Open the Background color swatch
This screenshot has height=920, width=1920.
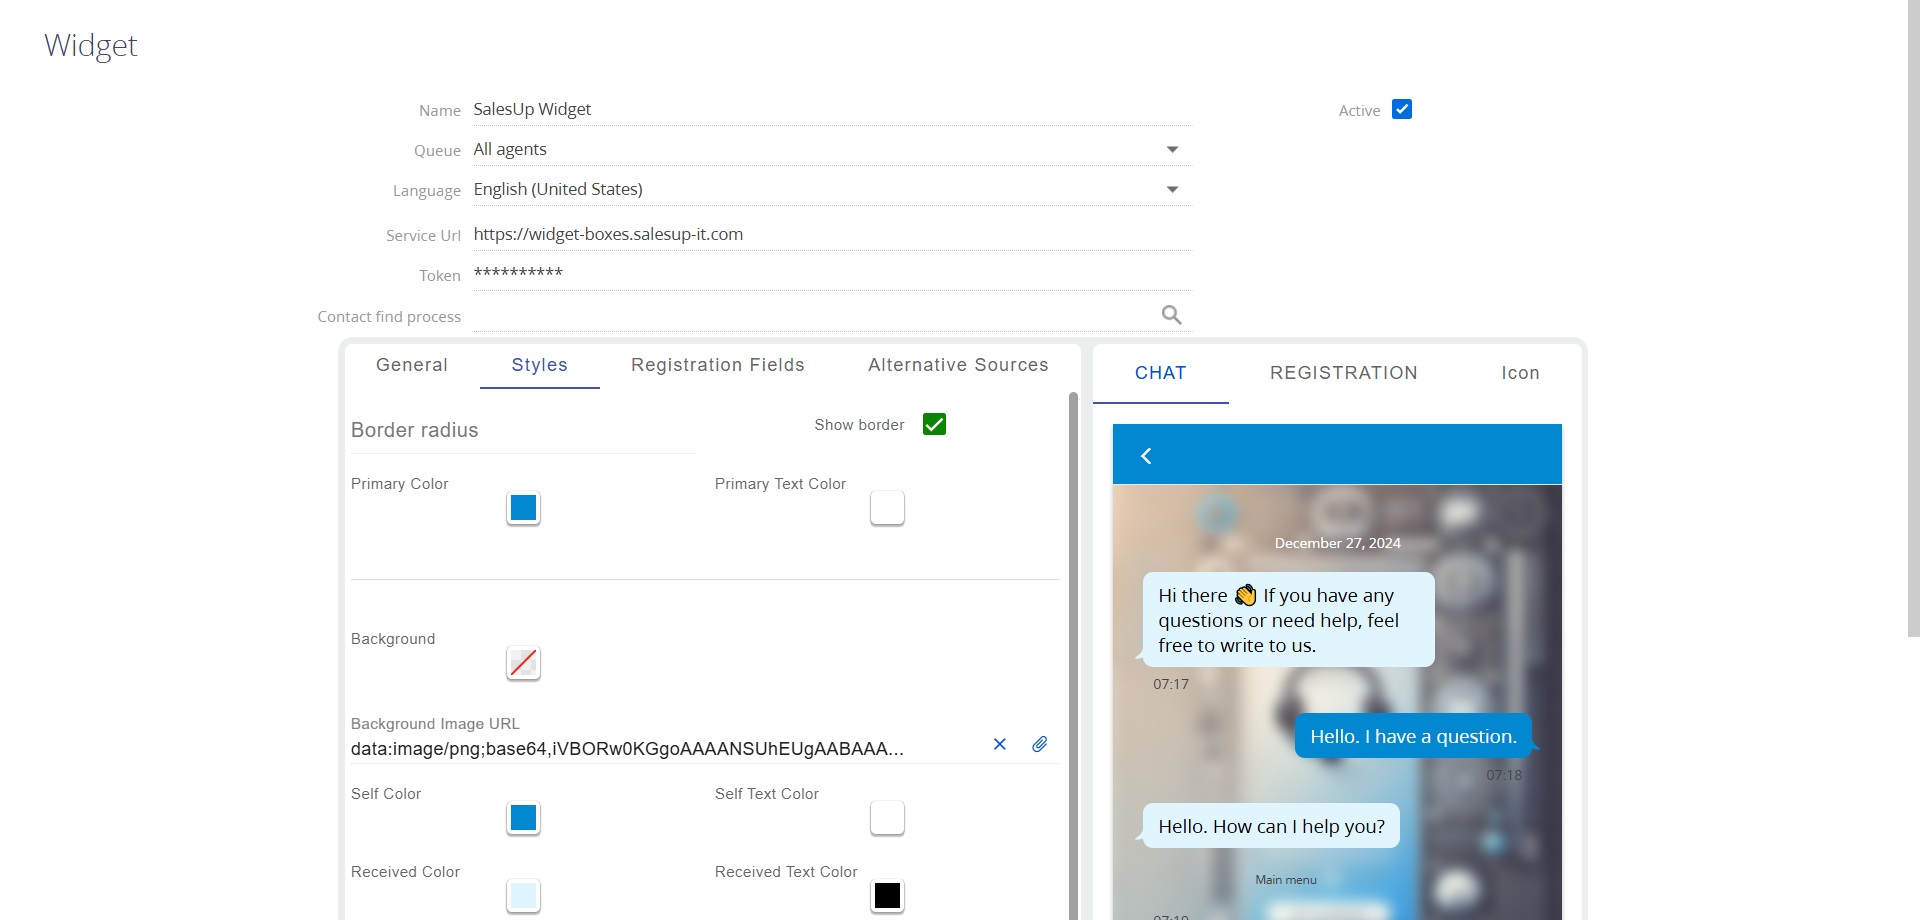tap(523, 663)
